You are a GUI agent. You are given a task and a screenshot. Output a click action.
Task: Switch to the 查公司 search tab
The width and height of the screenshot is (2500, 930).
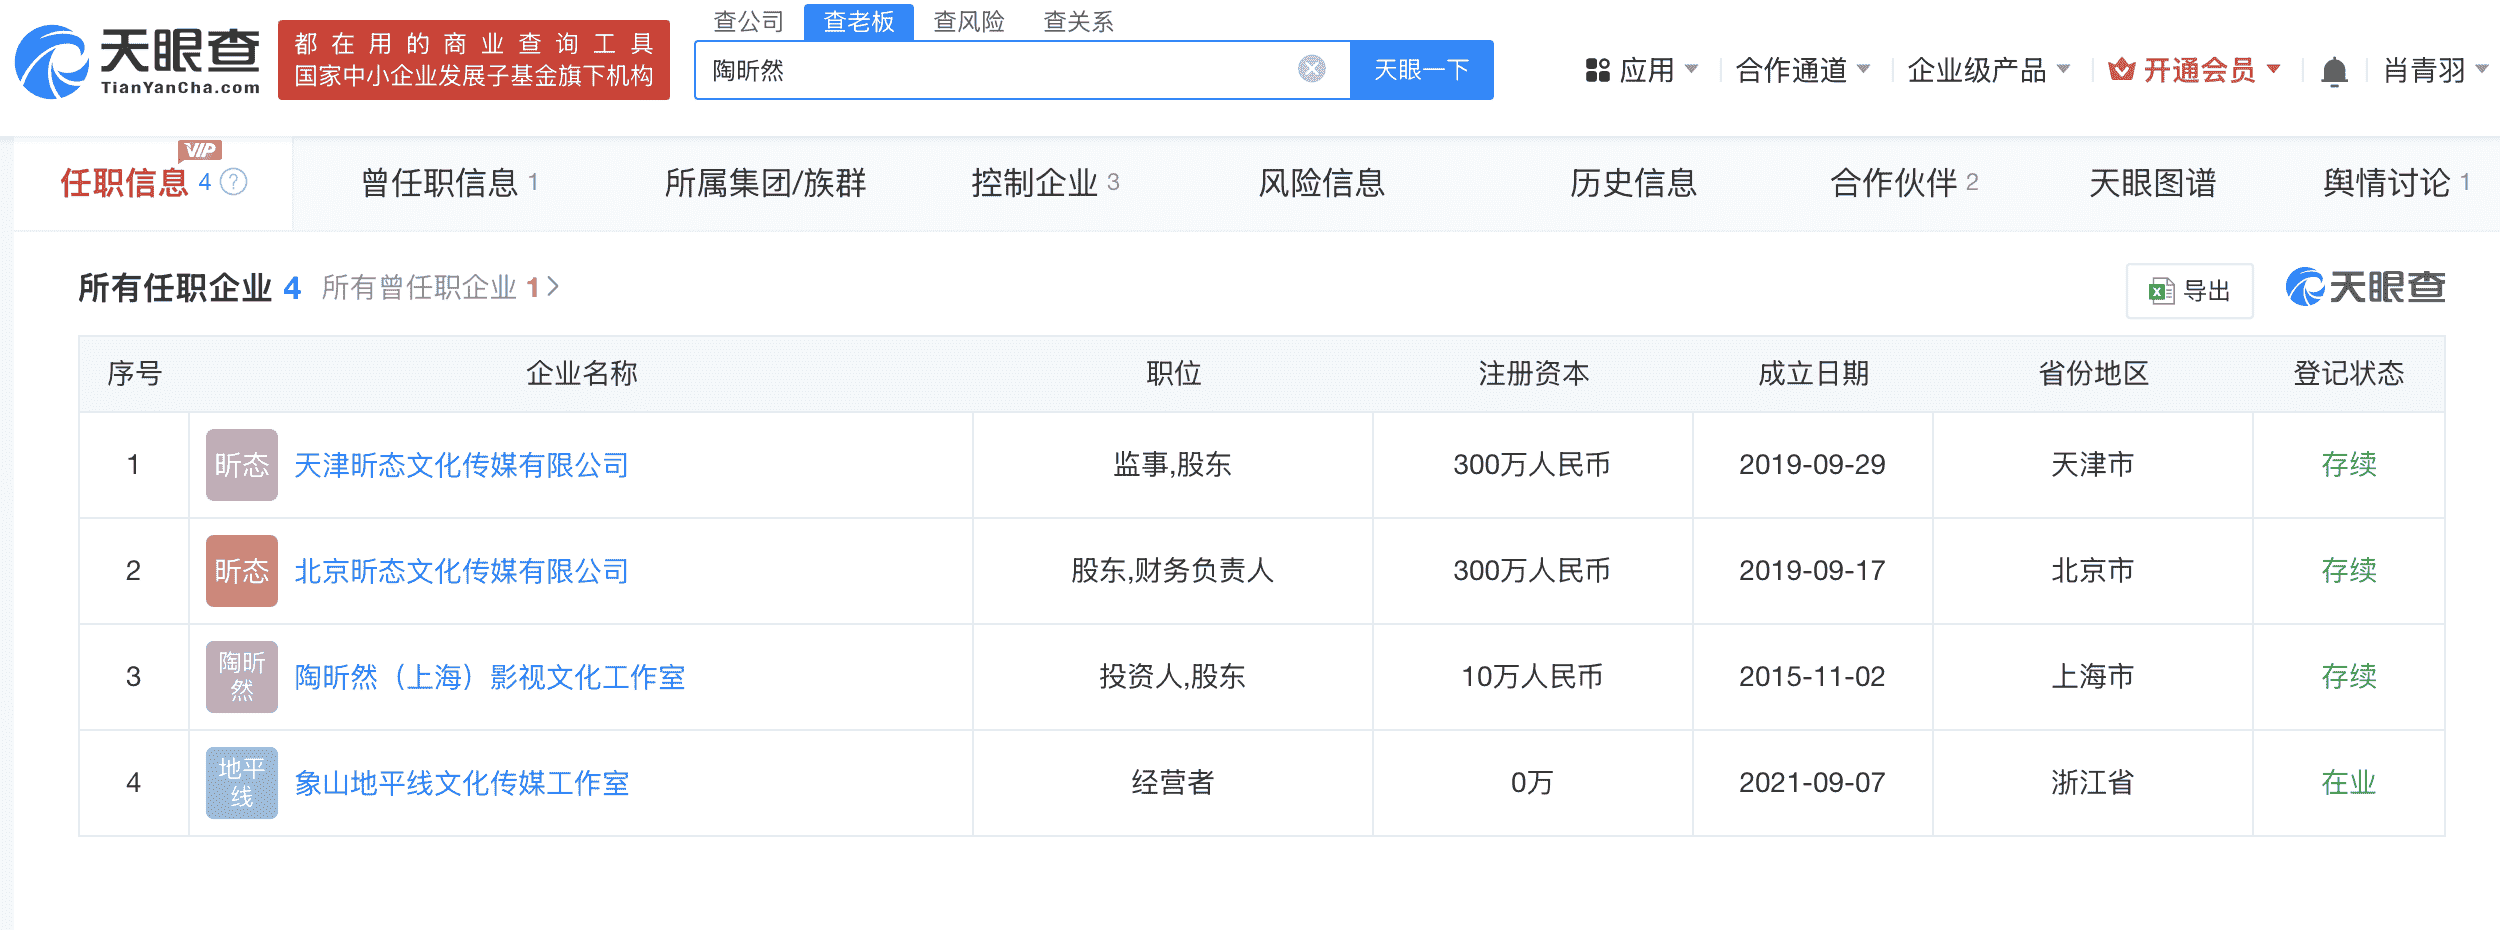748,21
